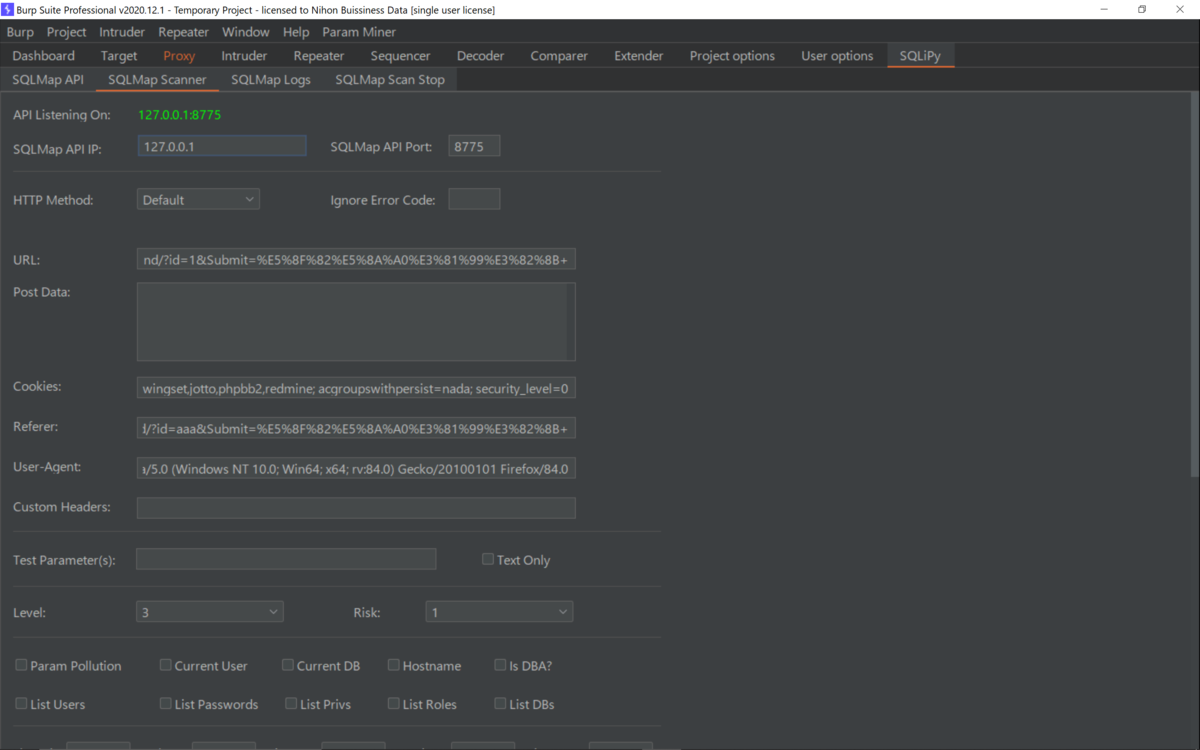Image resolution: width=1200 pixels, height=750 pixels.
Task: Switch to the Proxy tab
Action: [180, 56]
